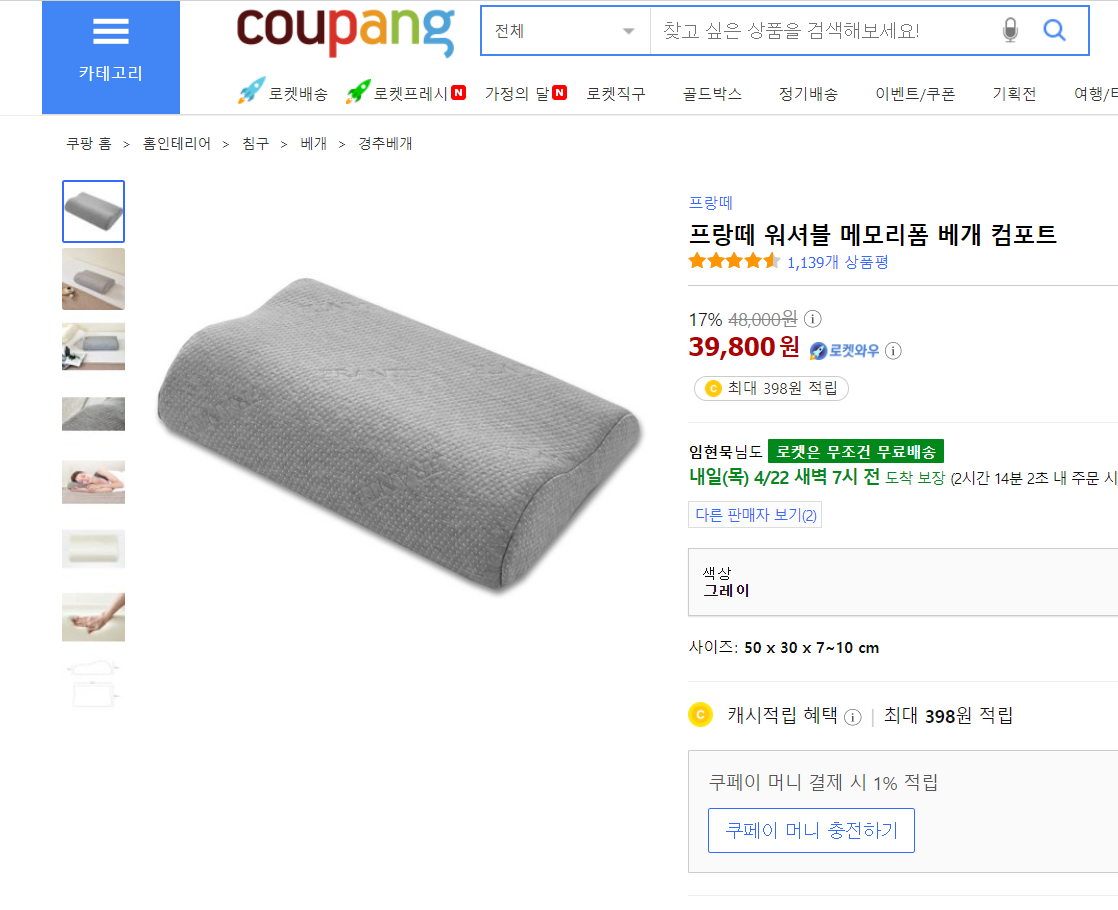Go to 침구 breadcrumb
1118x910 pixels.
tap(255, 143)
